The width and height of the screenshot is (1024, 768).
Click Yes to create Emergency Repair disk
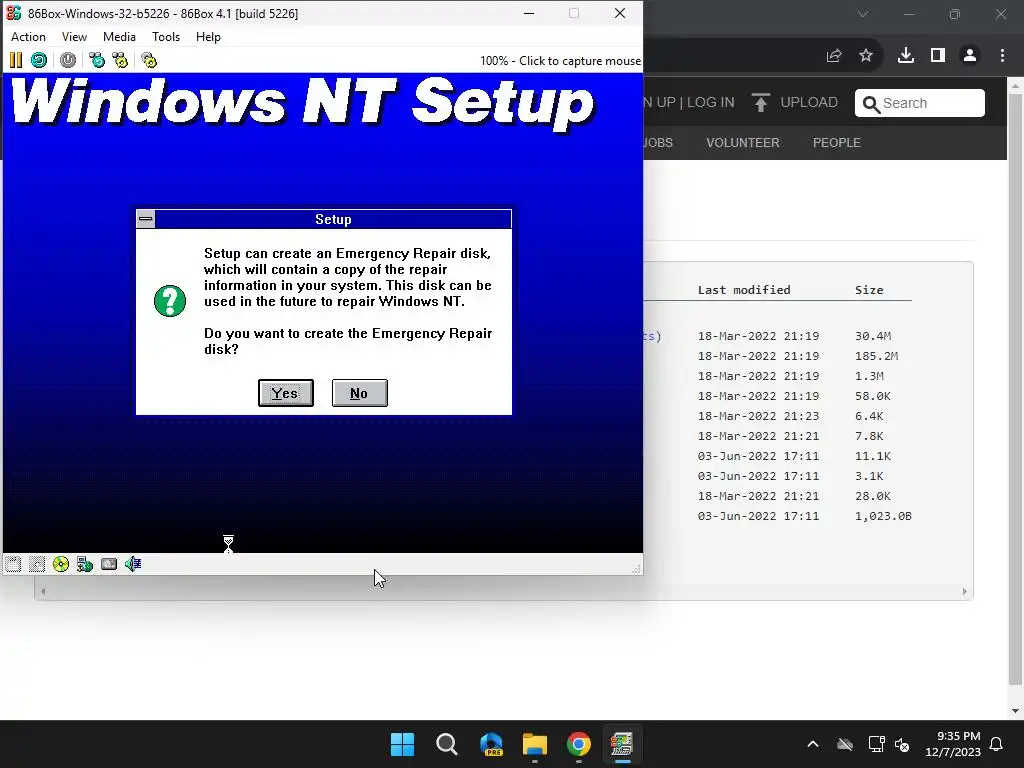(x=286, y=393)
